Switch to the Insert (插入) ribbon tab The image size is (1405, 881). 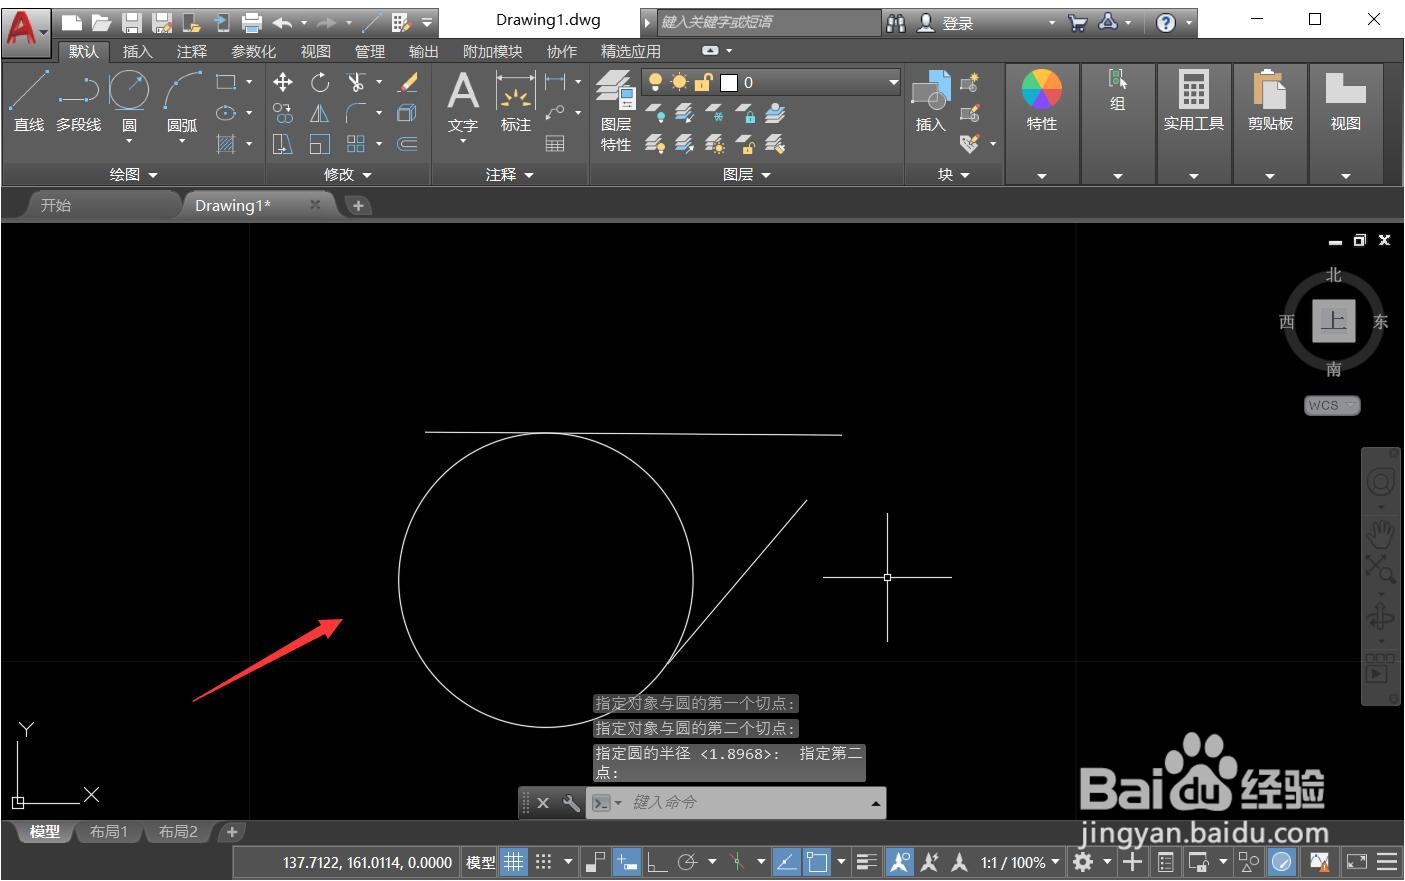pos(137,51)
